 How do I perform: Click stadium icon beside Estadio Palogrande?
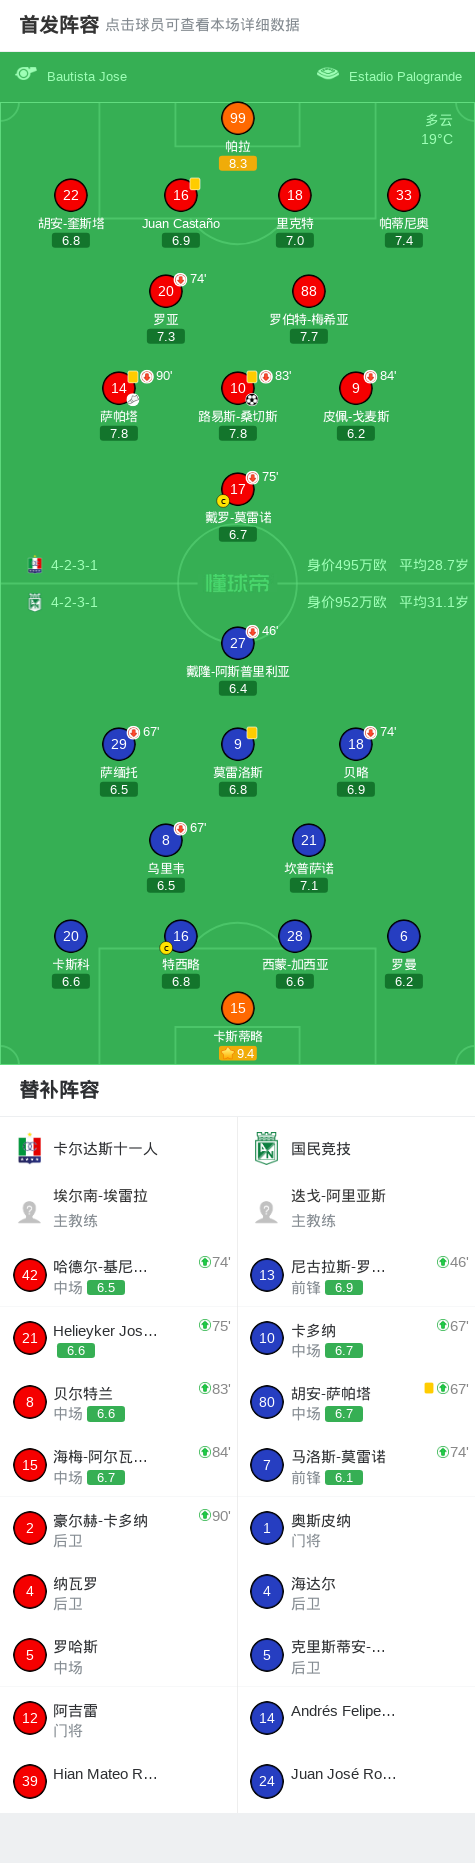point(327,73)
